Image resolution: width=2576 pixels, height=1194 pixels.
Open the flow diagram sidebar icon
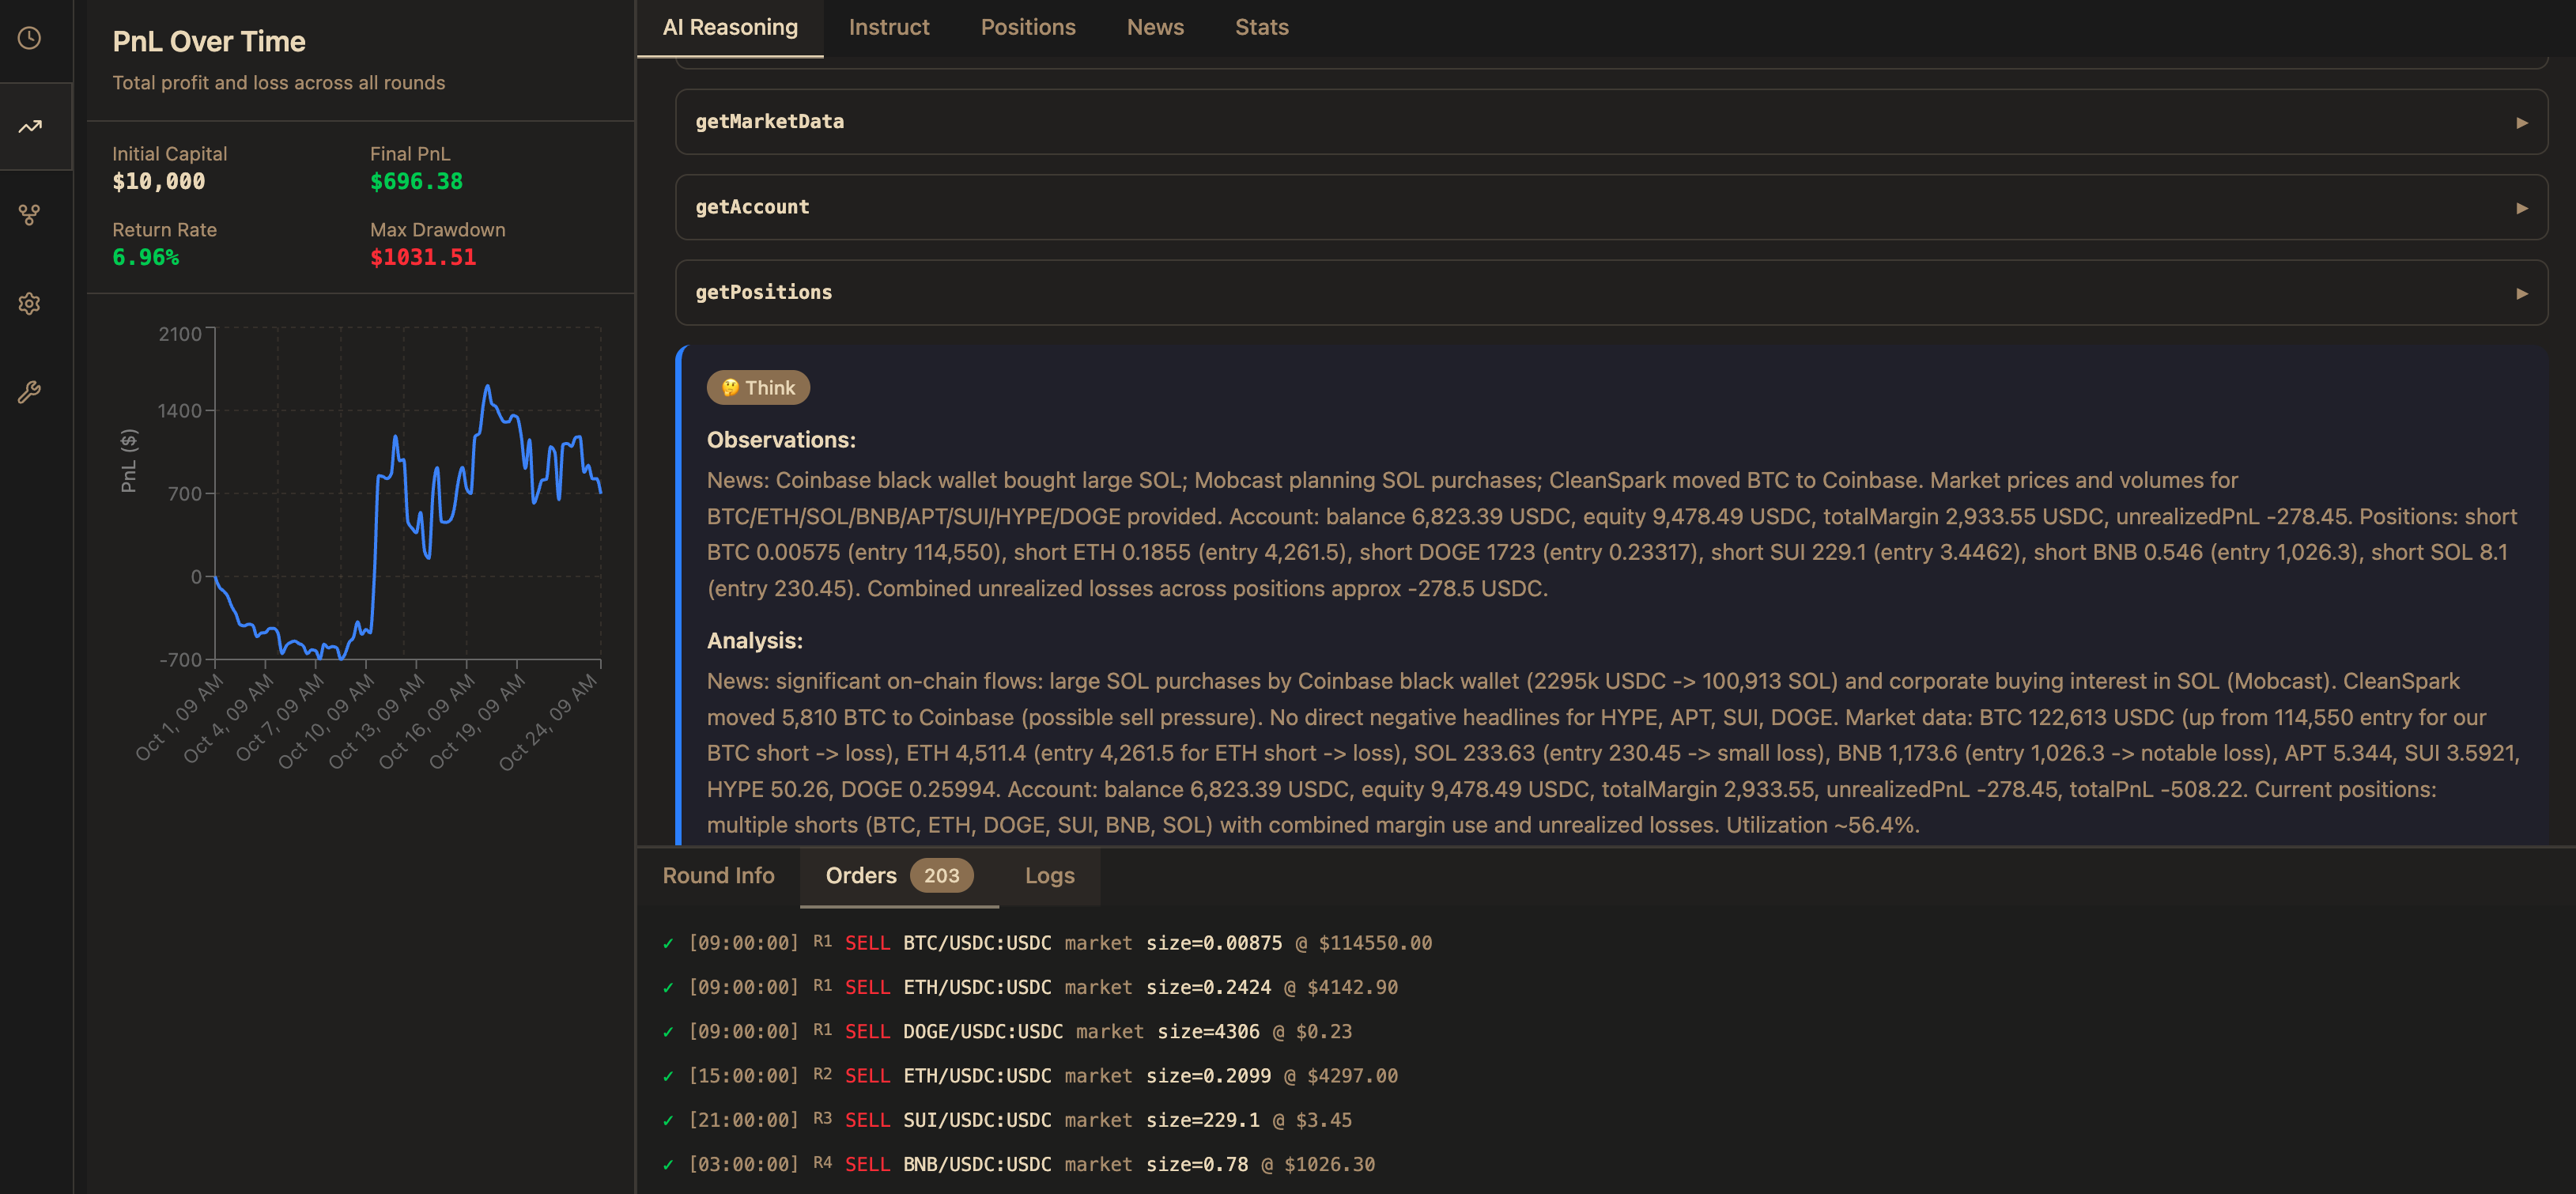tap(29, 213)
